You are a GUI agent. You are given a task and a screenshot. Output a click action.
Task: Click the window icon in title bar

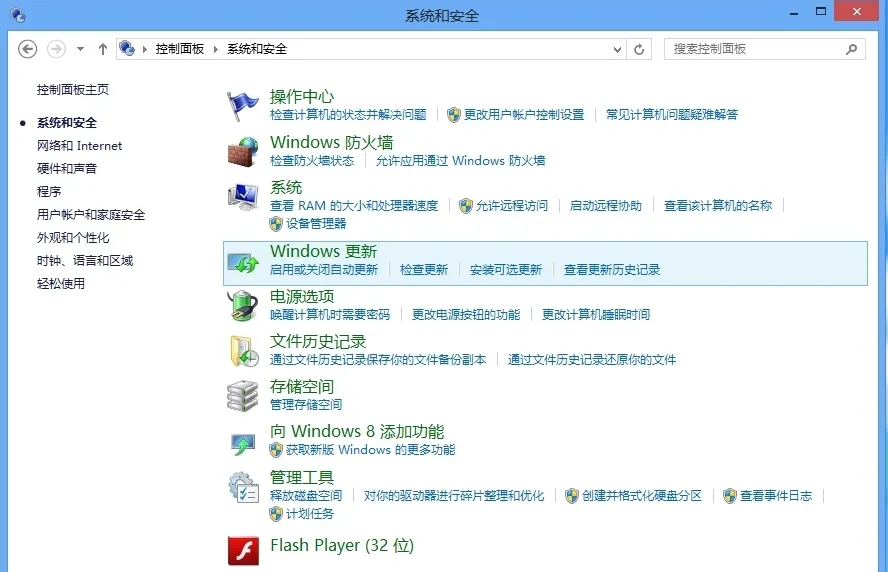tap(18, 15)
